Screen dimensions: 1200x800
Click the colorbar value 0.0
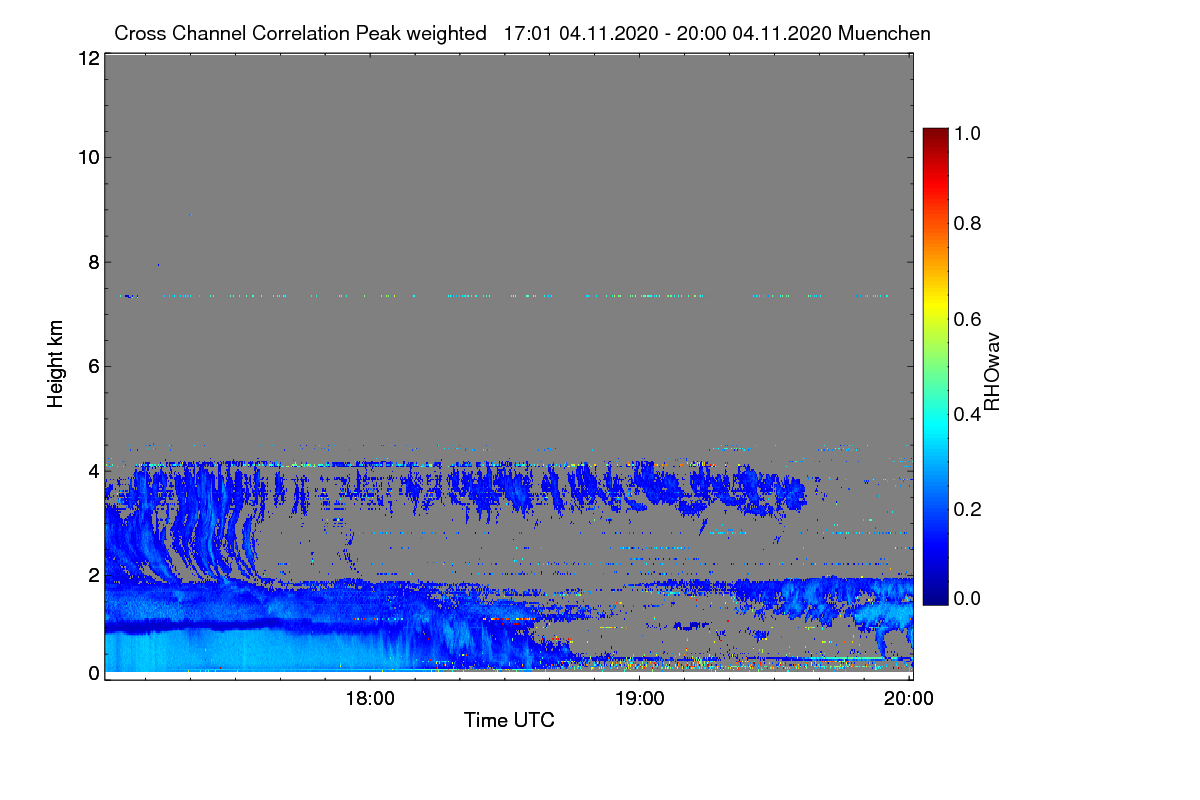click(x=969, y=598)
